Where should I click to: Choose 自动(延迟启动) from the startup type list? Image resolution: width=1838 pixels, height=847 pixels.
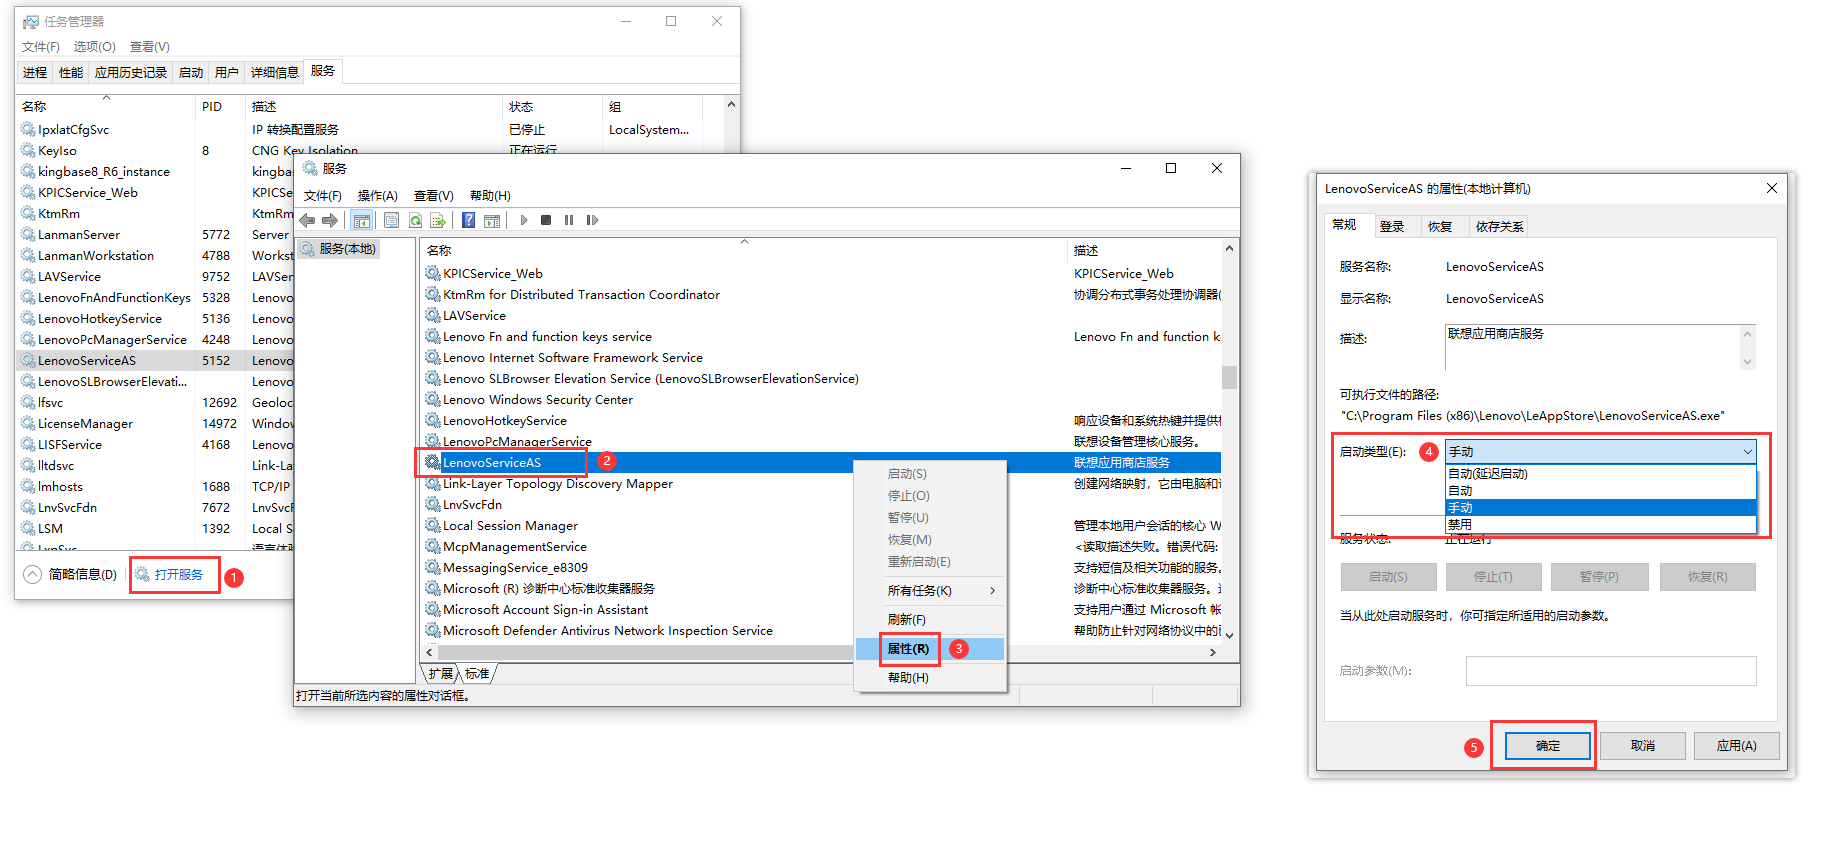(1600, 474)
